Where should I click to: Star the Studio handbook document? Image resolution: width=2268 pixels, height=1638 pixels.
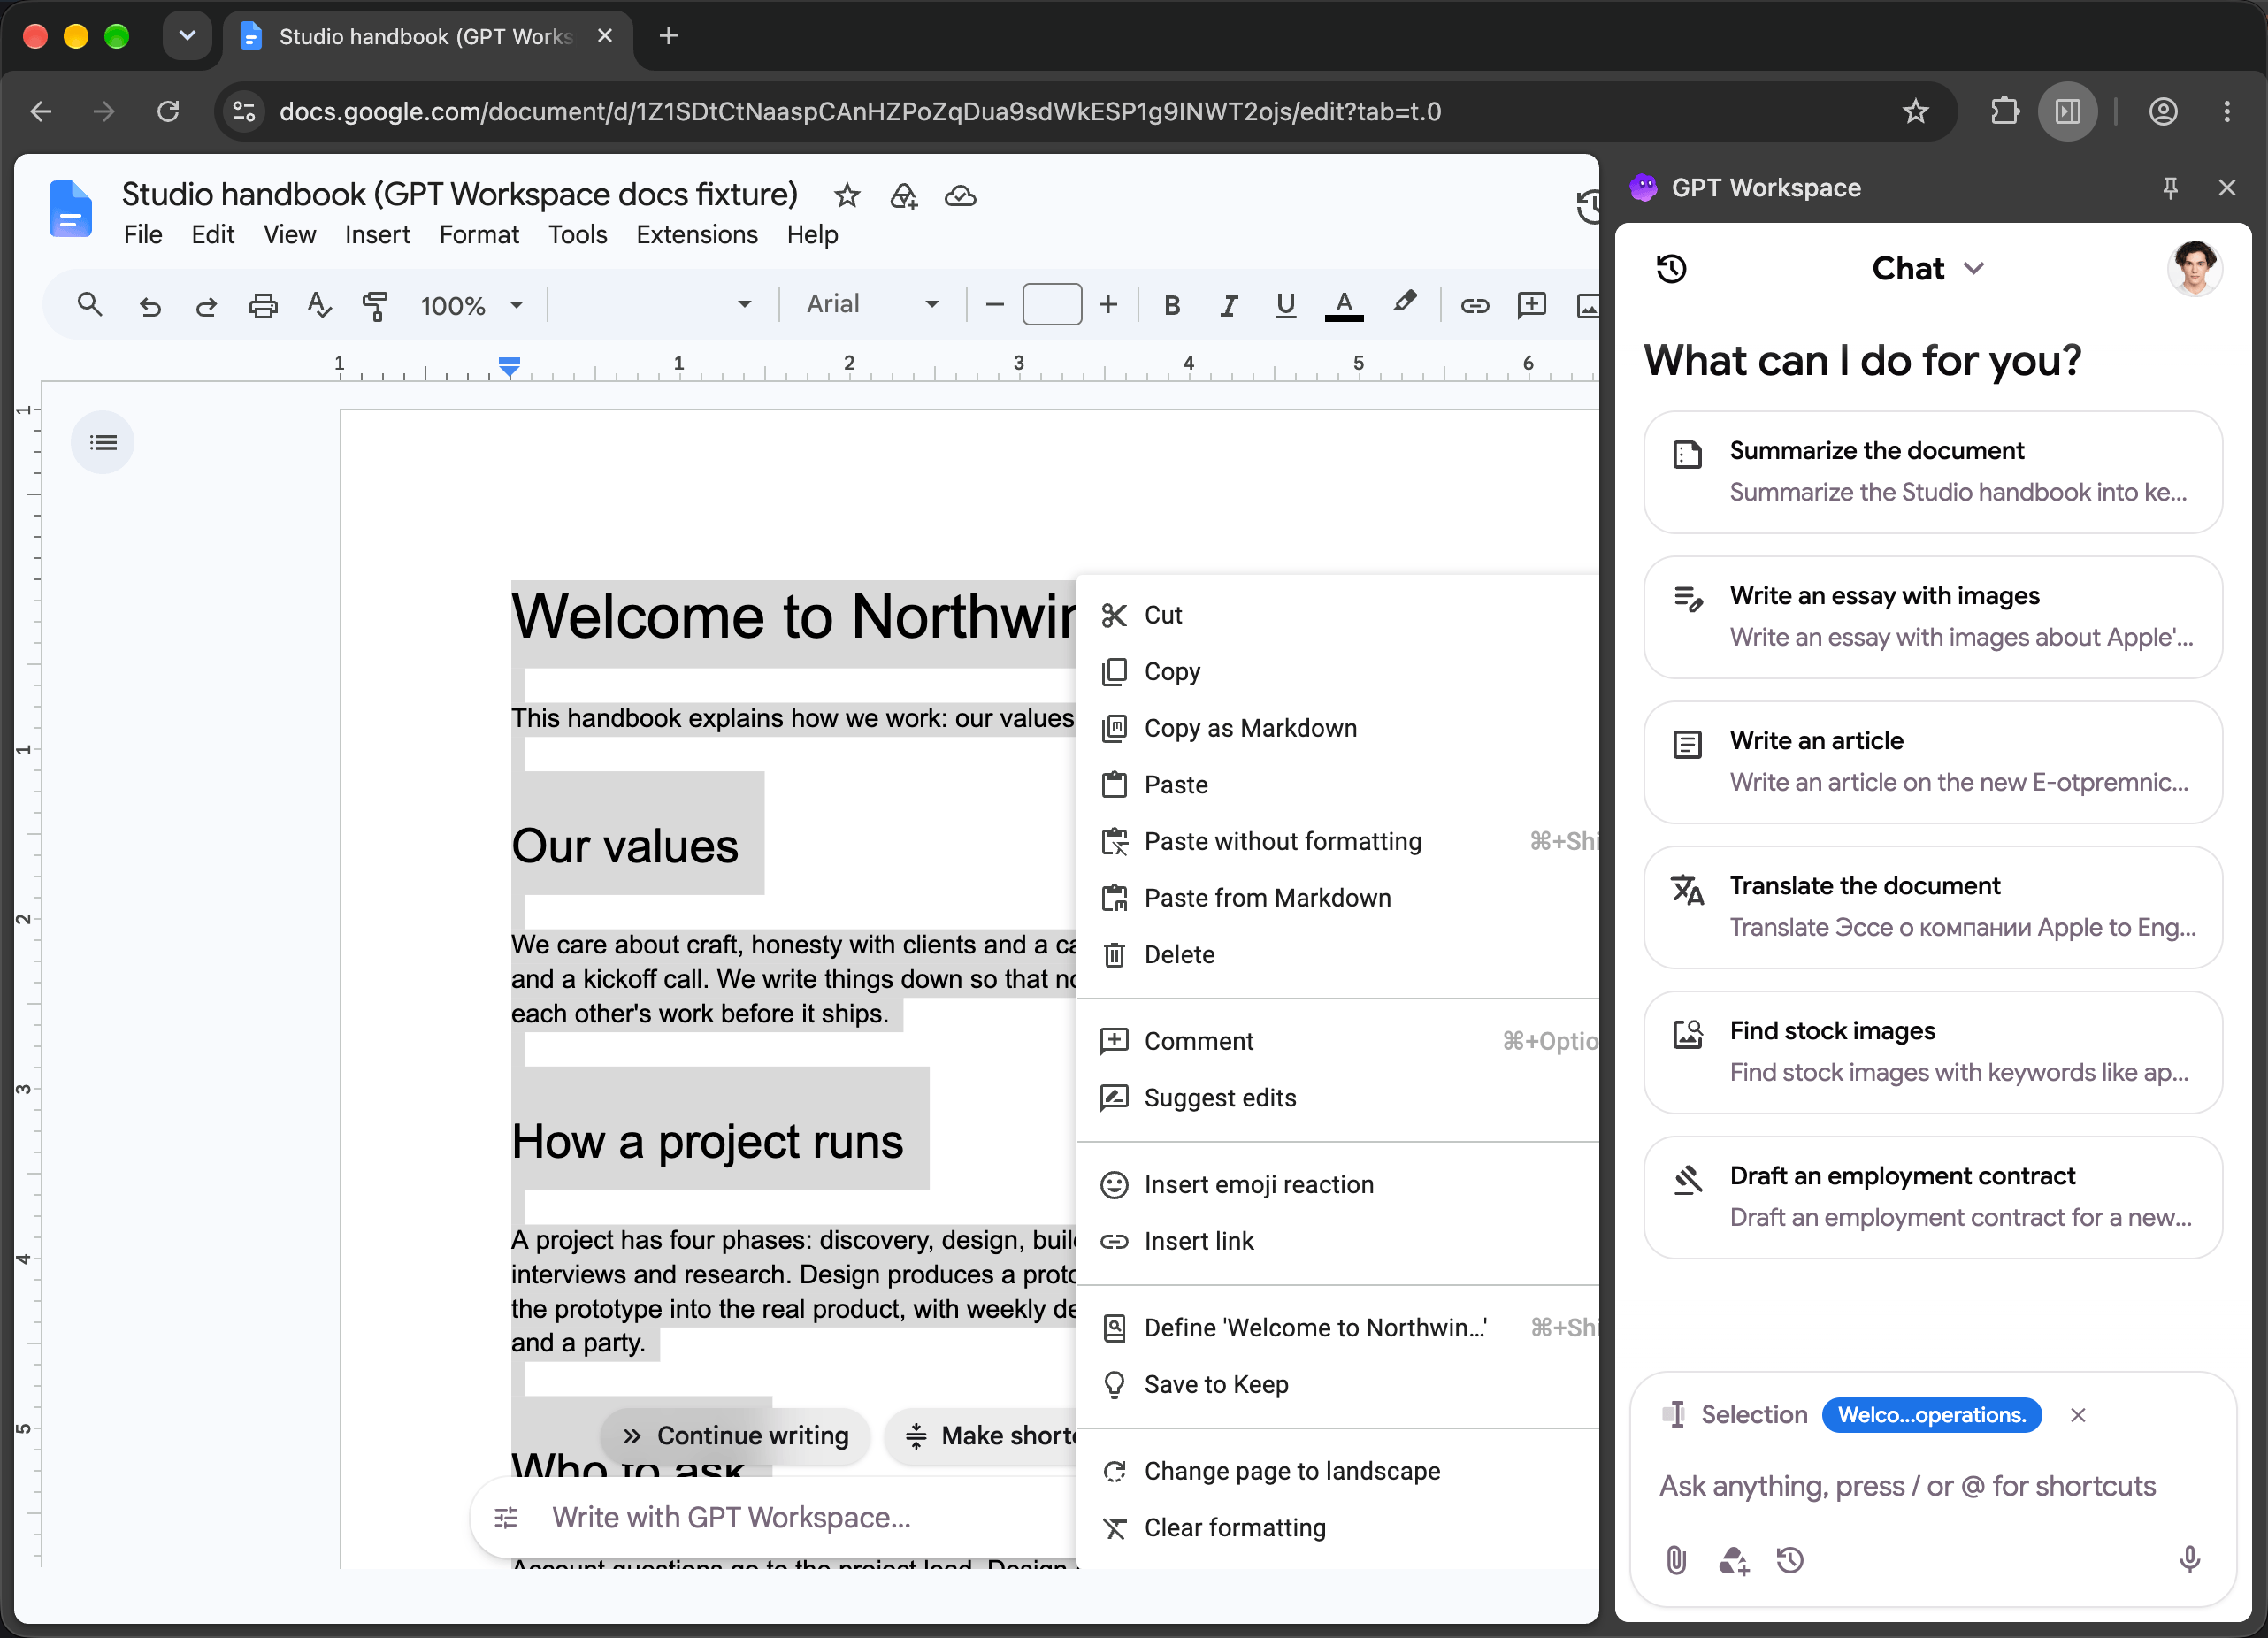pos(847,195)
